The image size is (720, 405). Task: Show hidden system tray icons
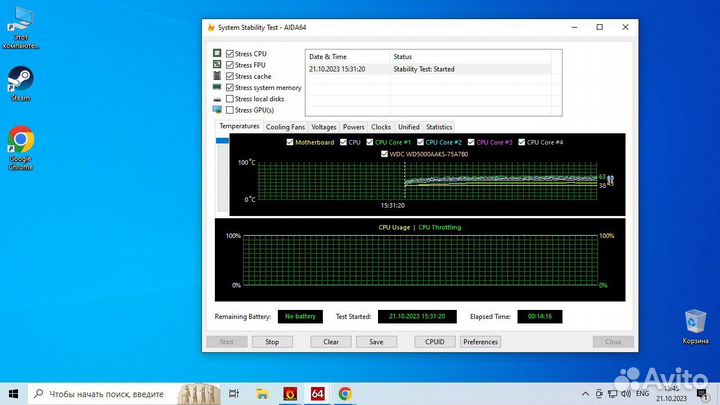coord(585,394)
